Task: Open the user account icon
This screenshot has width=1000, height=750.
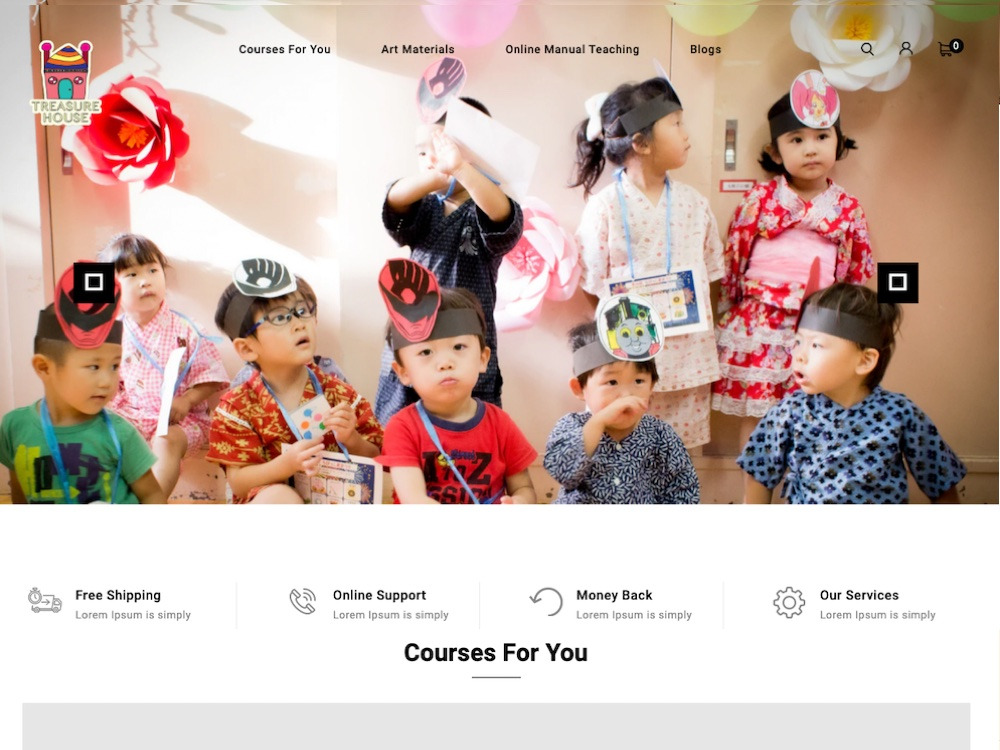Action: (906, 49)
